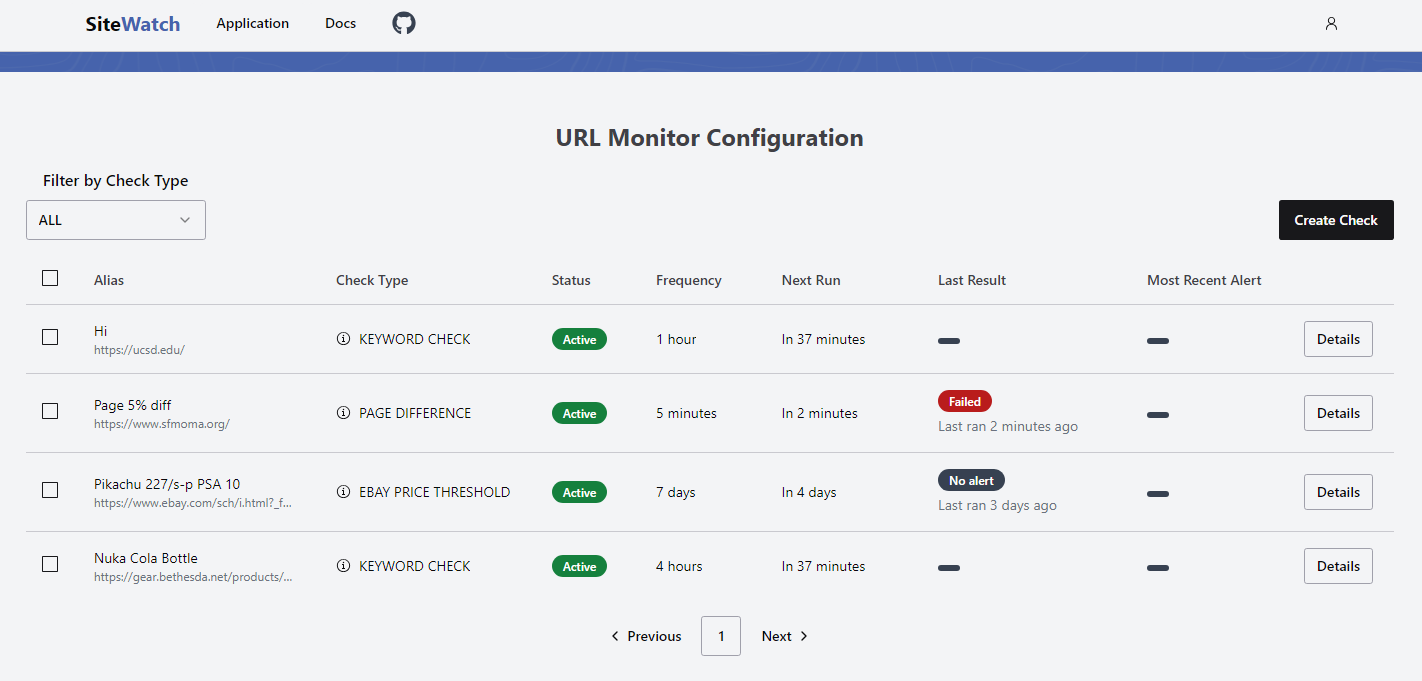This screenshot has width=1422, height=681.
Task: View Details for Pikachu 227/s-p PSA 10
Action: 1337,492
